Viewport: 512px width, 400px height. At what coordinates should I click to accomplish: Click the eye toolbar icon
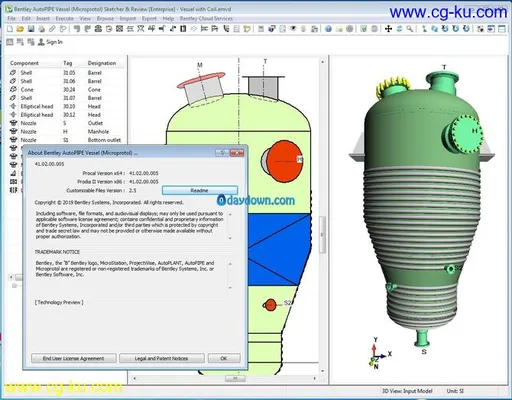[293, 29]
